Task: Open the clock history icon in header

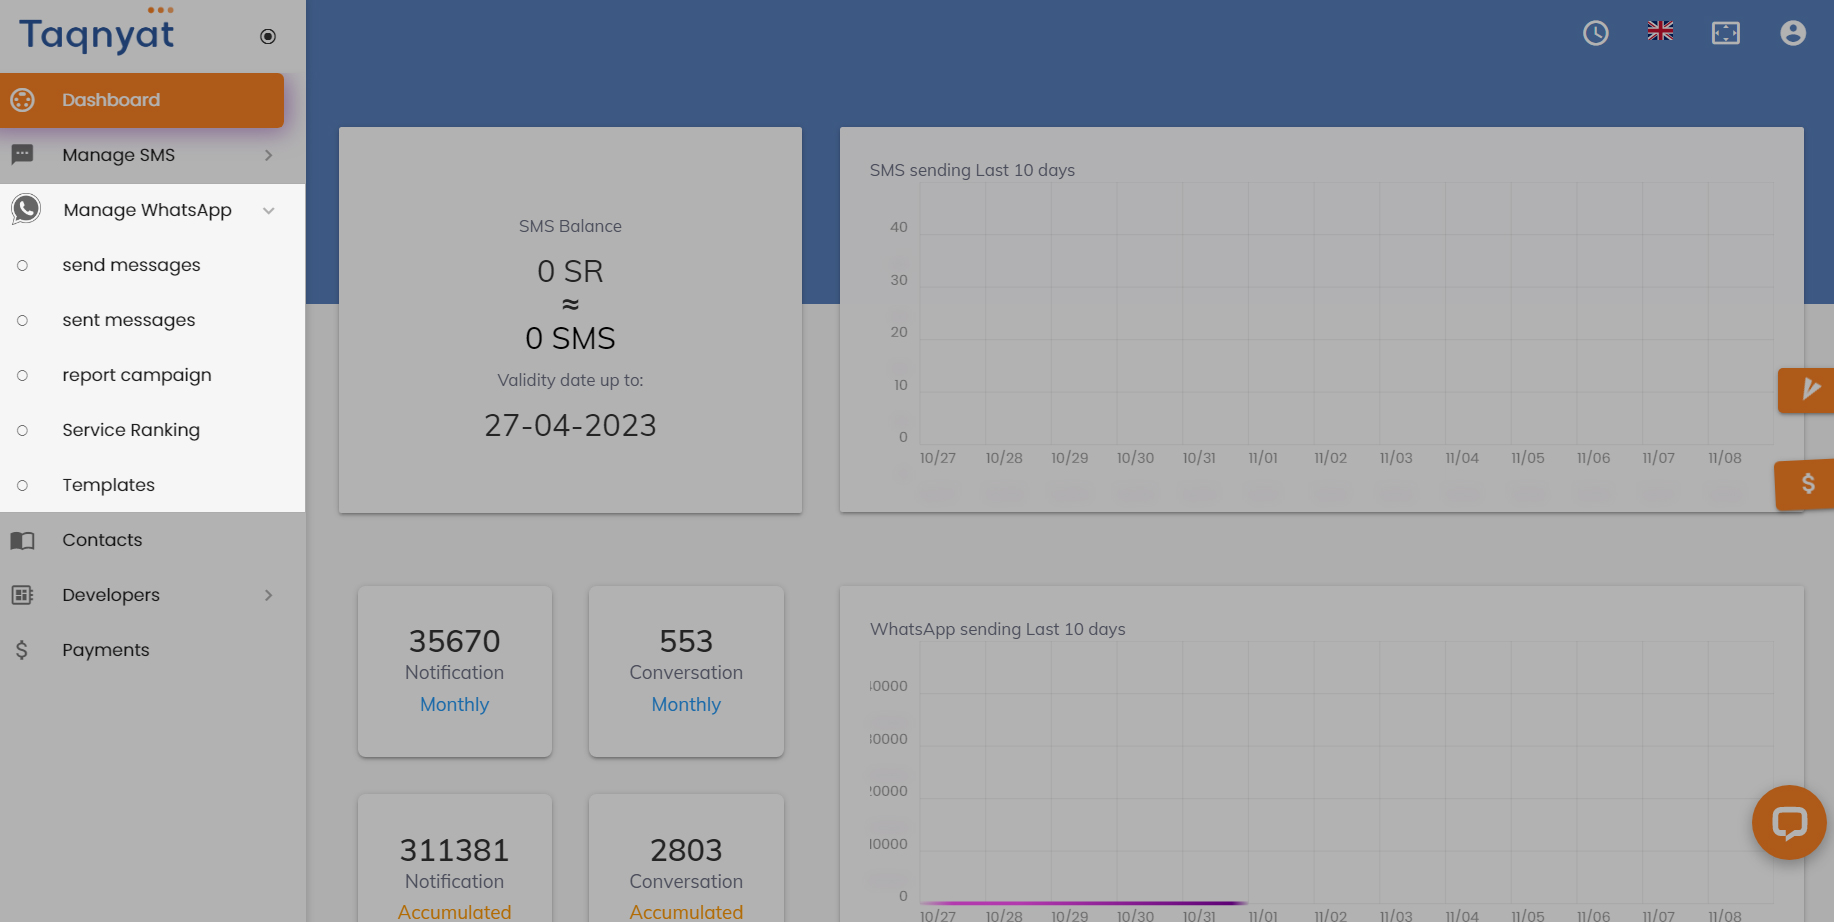Action: coord(1596,33)
